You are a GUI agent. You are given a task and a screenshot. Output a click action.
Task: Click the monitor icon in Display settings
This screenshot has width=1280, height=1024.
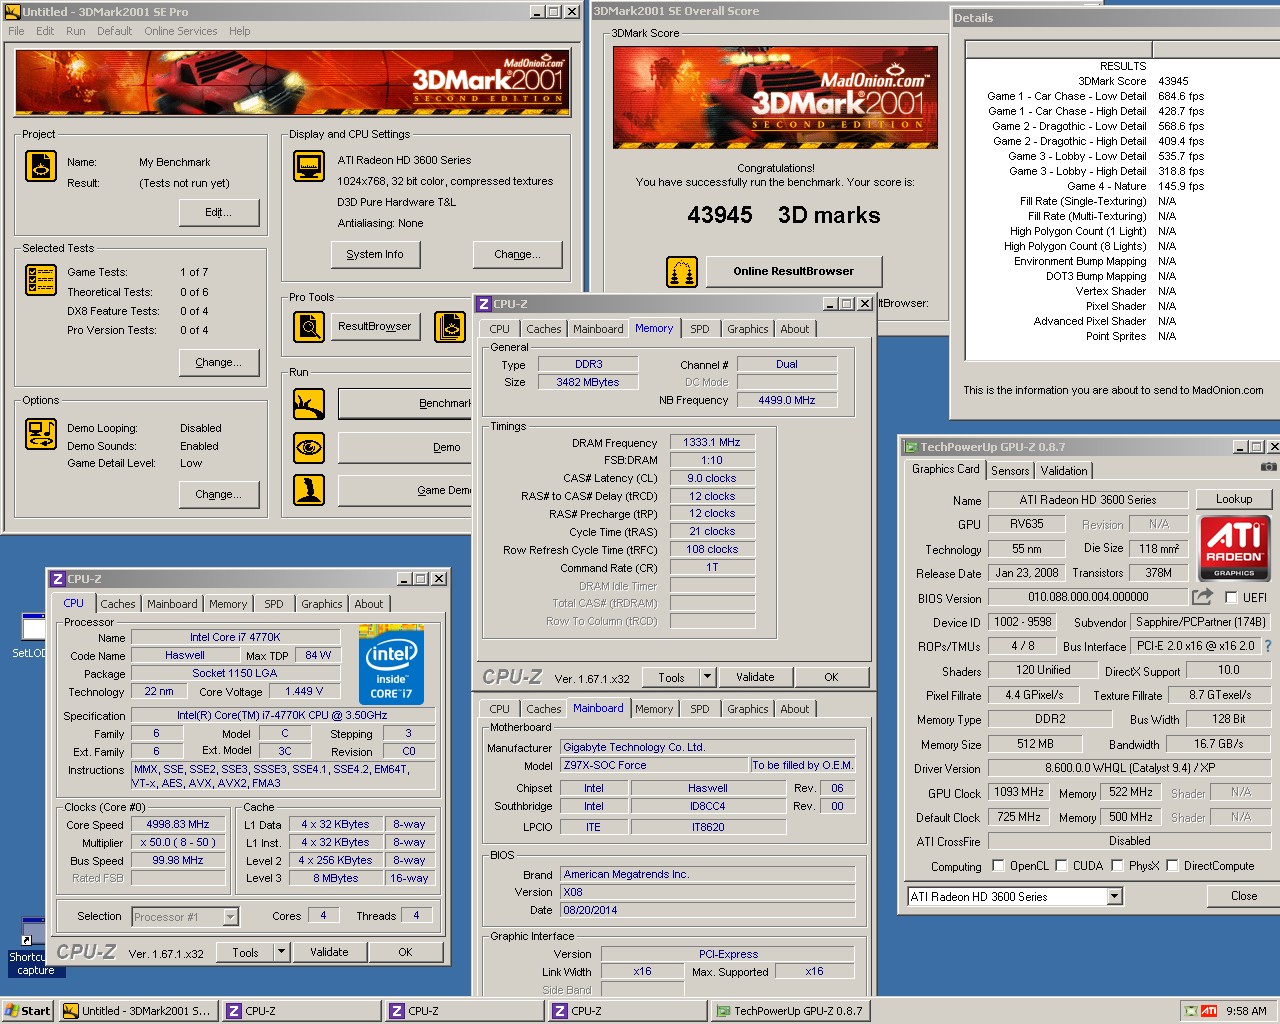(309, 166)
